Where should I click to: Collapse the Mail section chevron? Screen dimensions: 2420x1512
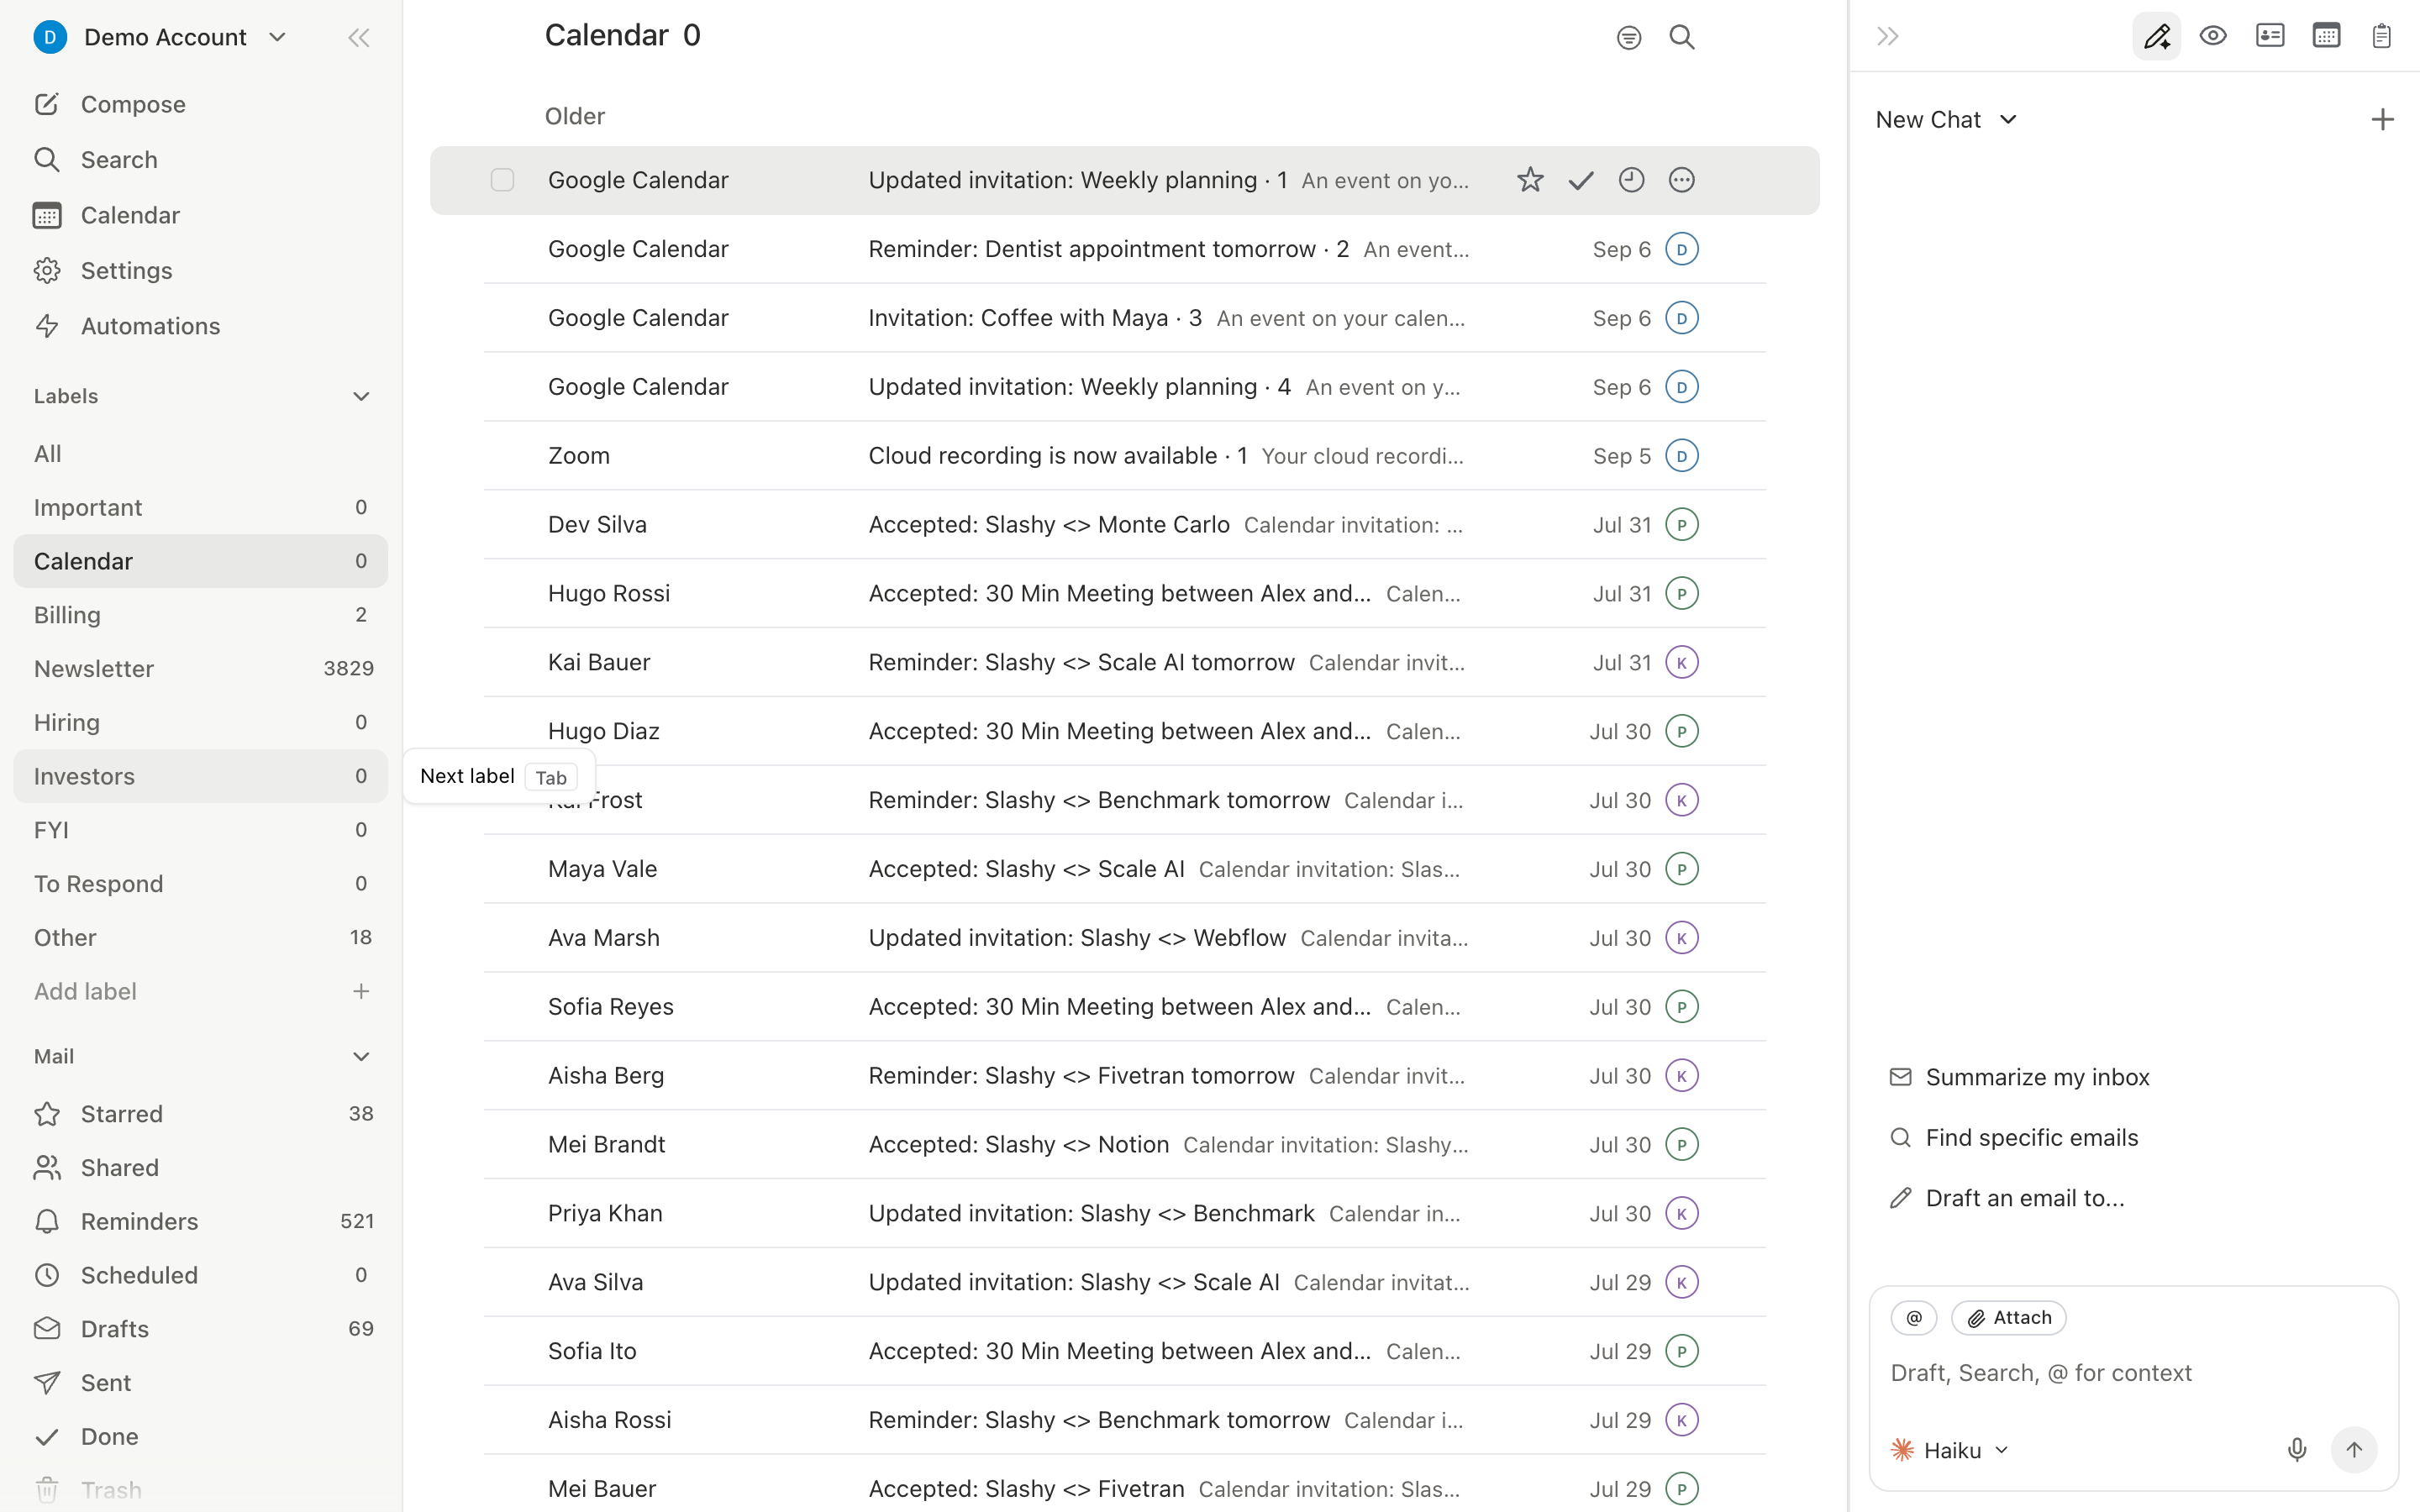361,1057
